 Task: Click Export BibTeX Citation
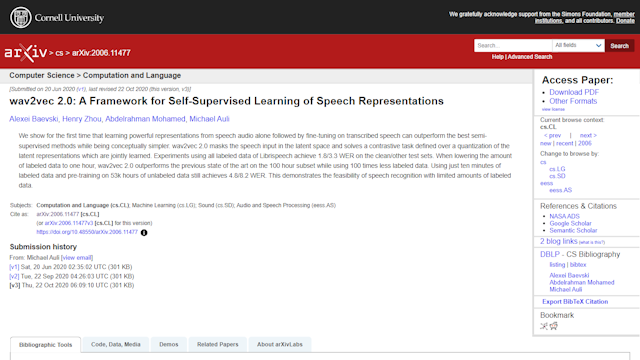[x=575, y=302]
